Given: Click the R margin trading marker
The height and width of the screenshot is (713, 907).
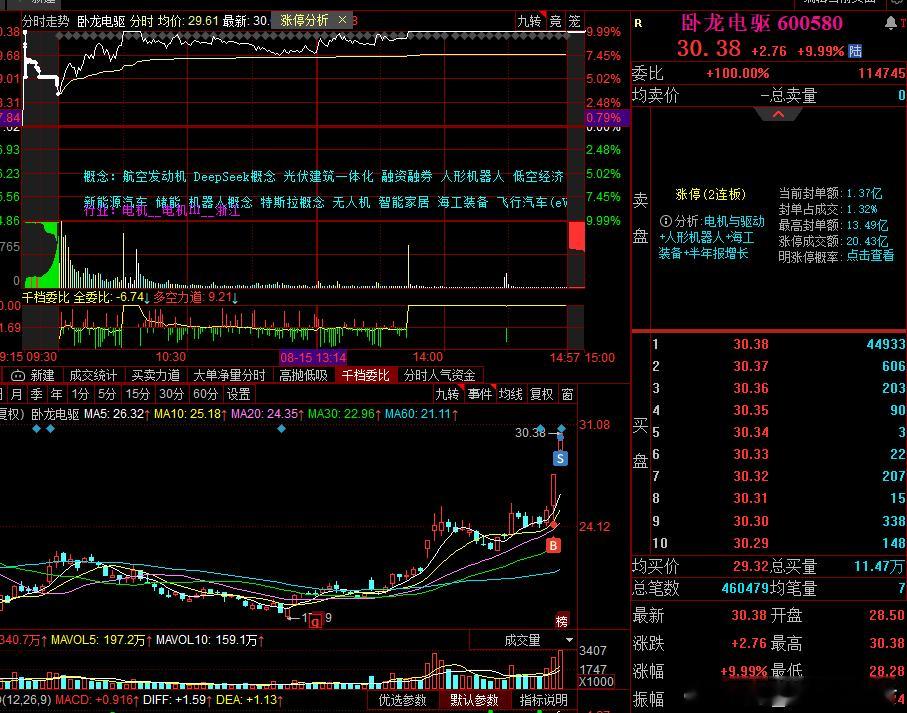Looking at the screenshot, I should [x=638, y=24].
